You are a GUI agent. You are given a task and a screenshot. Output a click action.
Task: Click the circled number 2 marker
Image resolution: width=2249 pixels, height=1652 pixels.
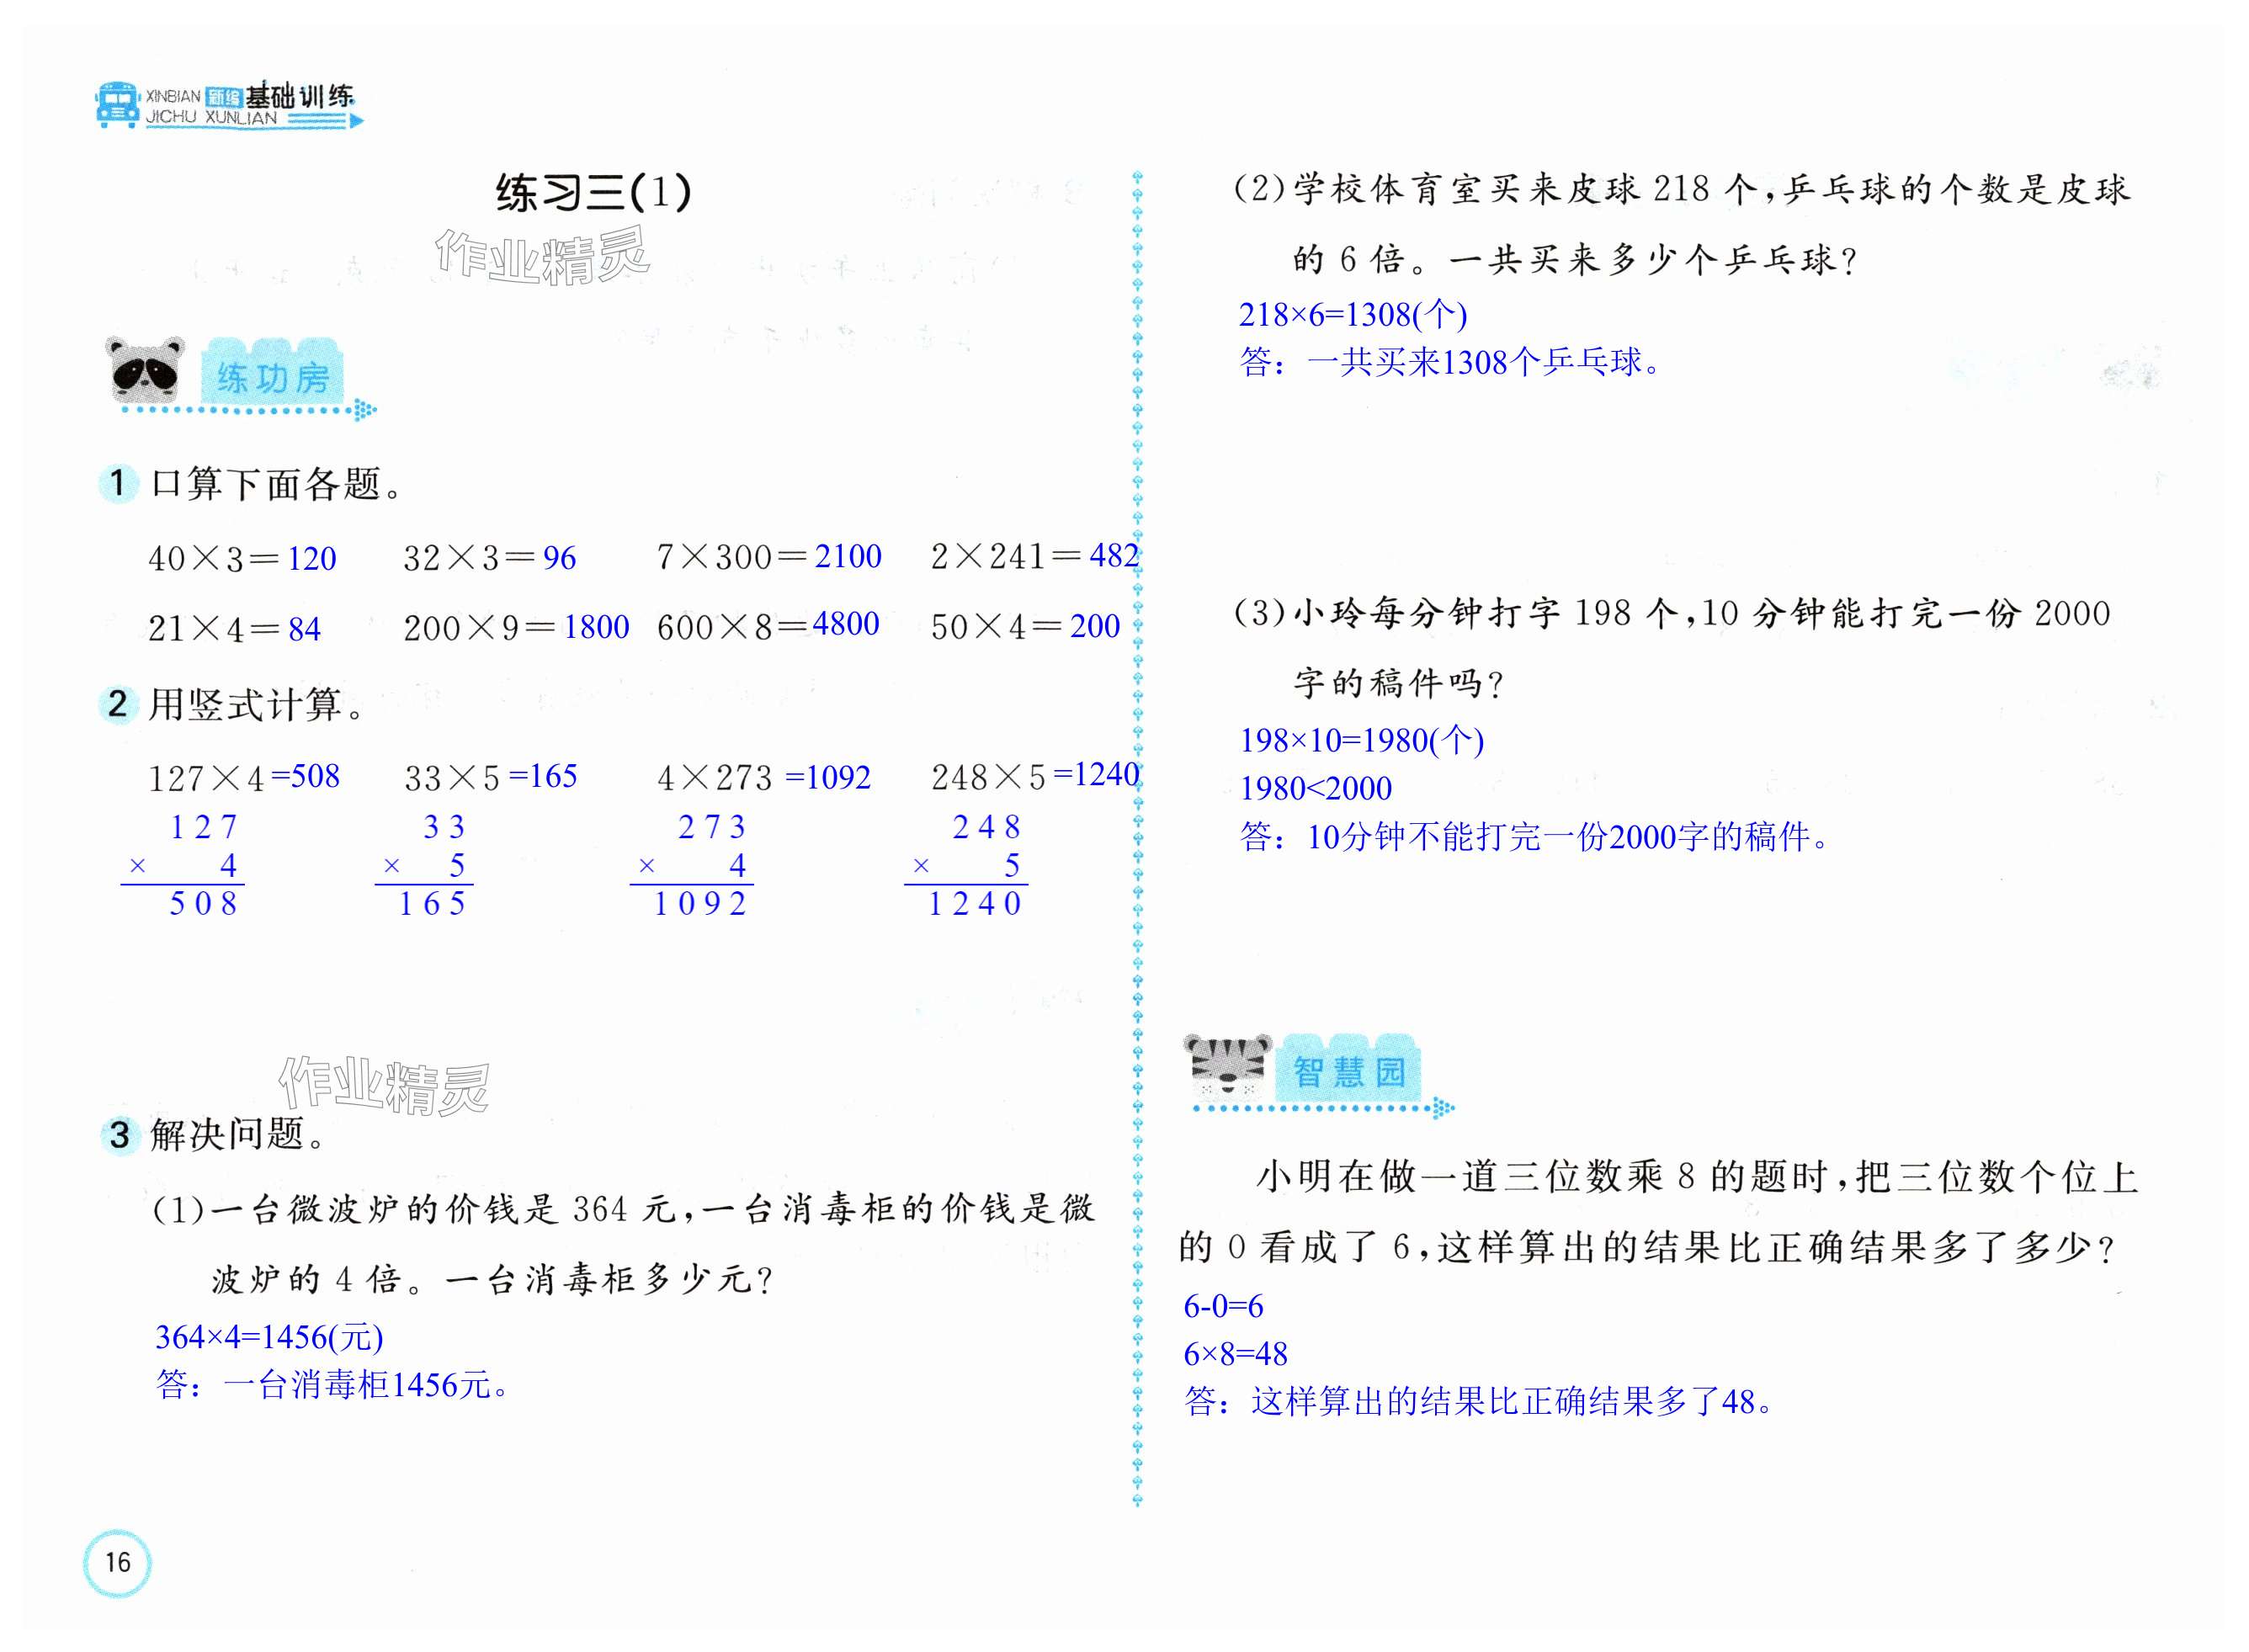point(118,704)
